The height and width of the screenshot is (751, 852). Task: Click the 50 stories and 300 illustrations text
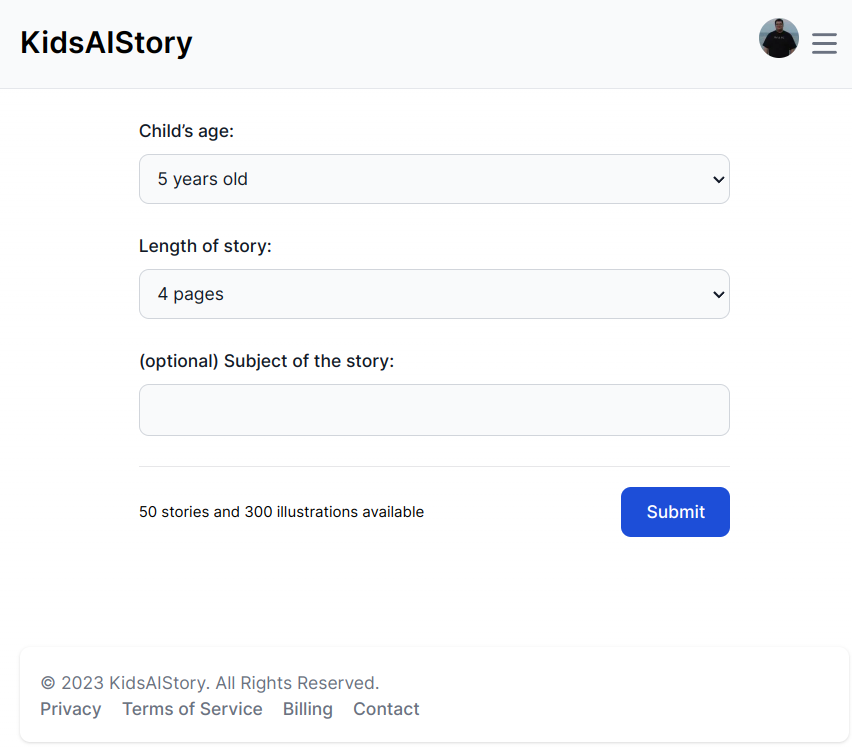pyautogui.click(x=281, y=512)
